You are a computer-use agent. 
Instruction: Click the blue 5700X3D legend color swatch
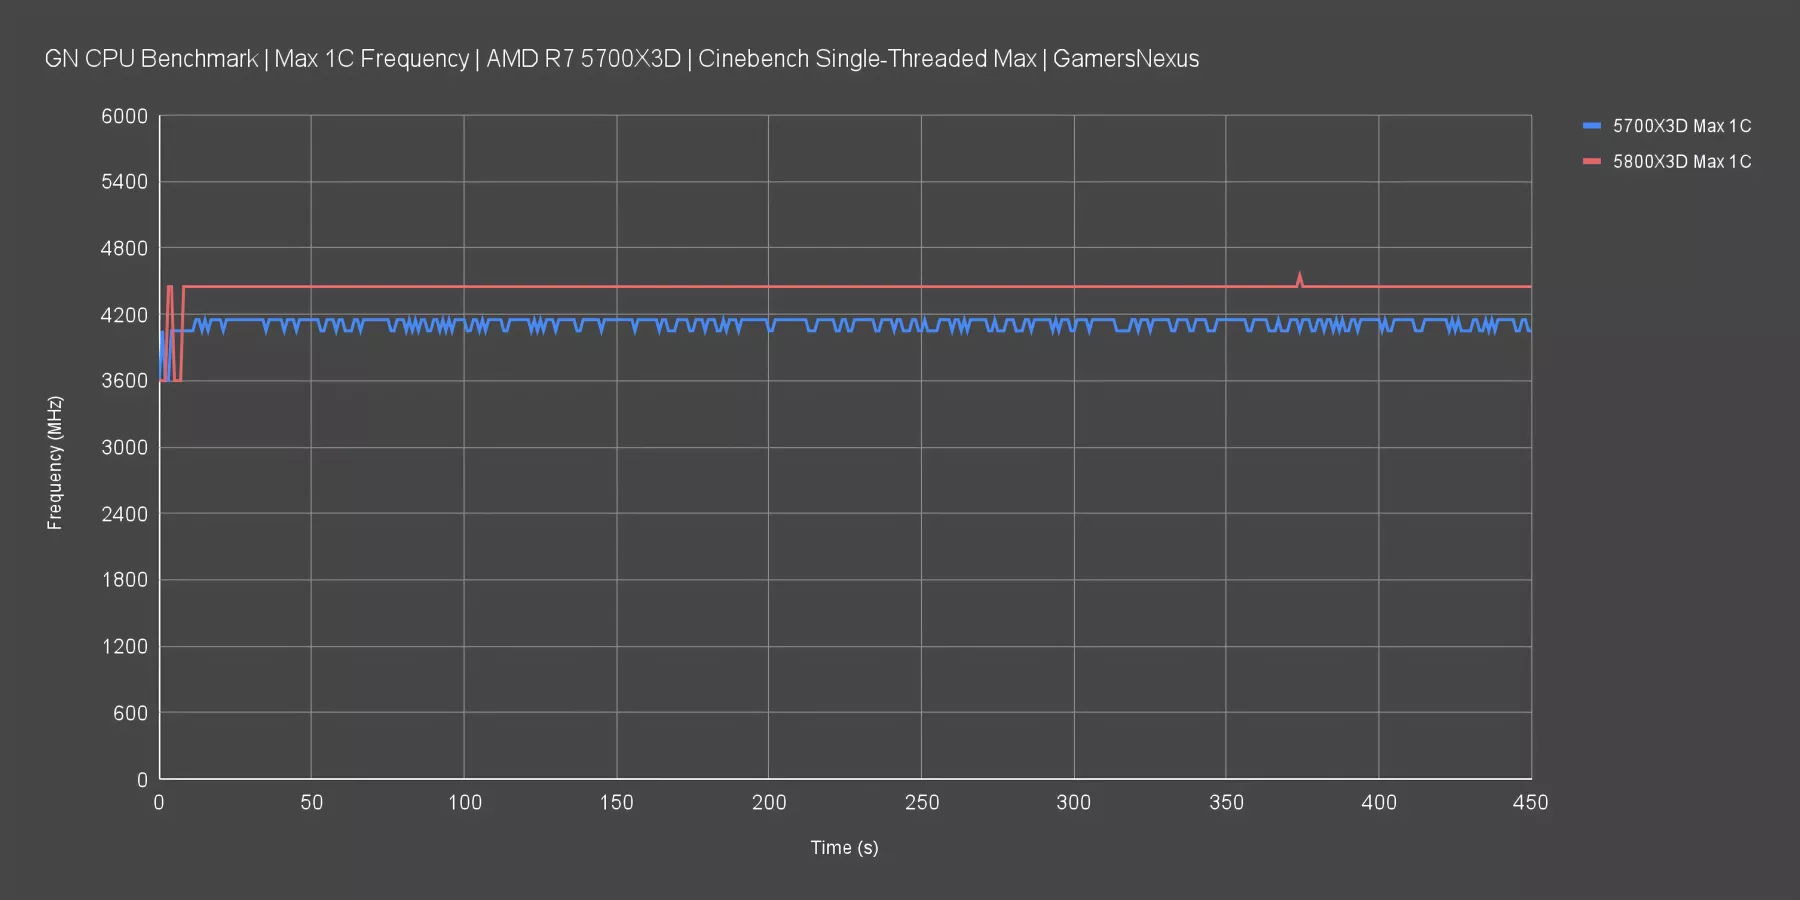1591,126
